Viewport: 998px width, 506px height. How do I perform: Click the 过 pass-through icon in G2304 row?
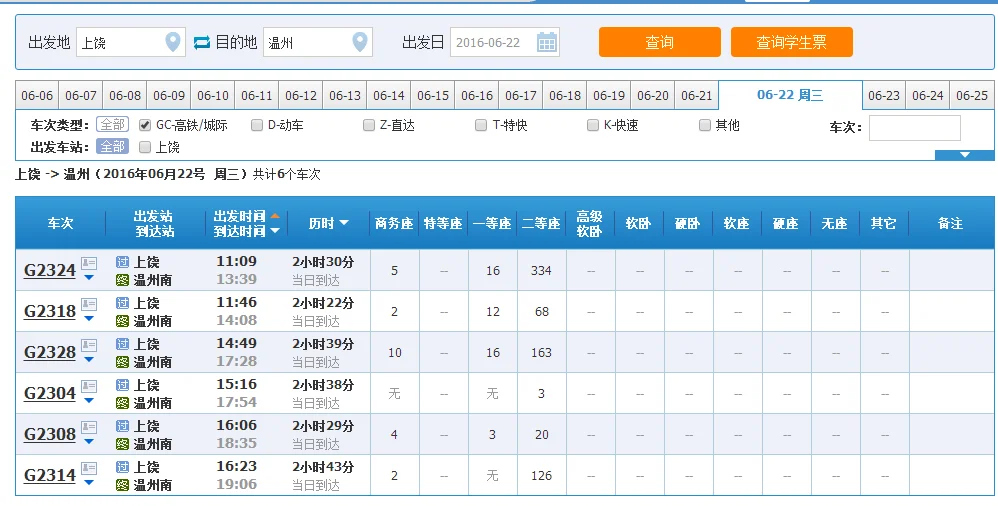(x=122, y=385)
